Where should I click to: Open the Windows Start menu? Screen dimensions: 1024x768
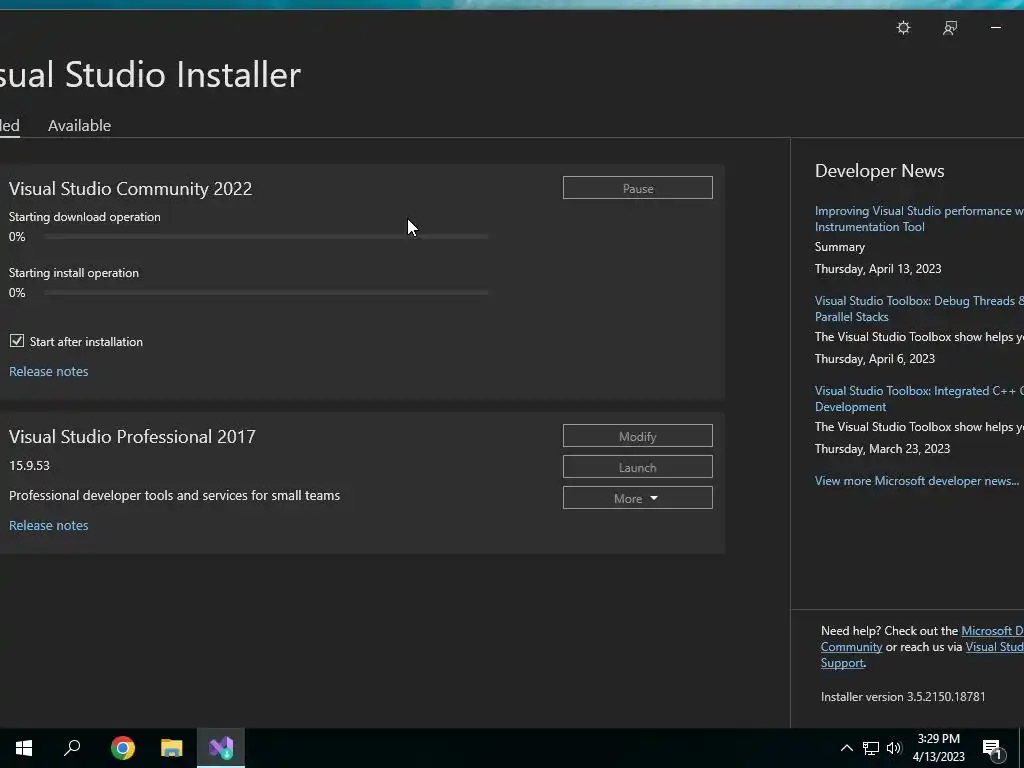(x=24, y=748)
